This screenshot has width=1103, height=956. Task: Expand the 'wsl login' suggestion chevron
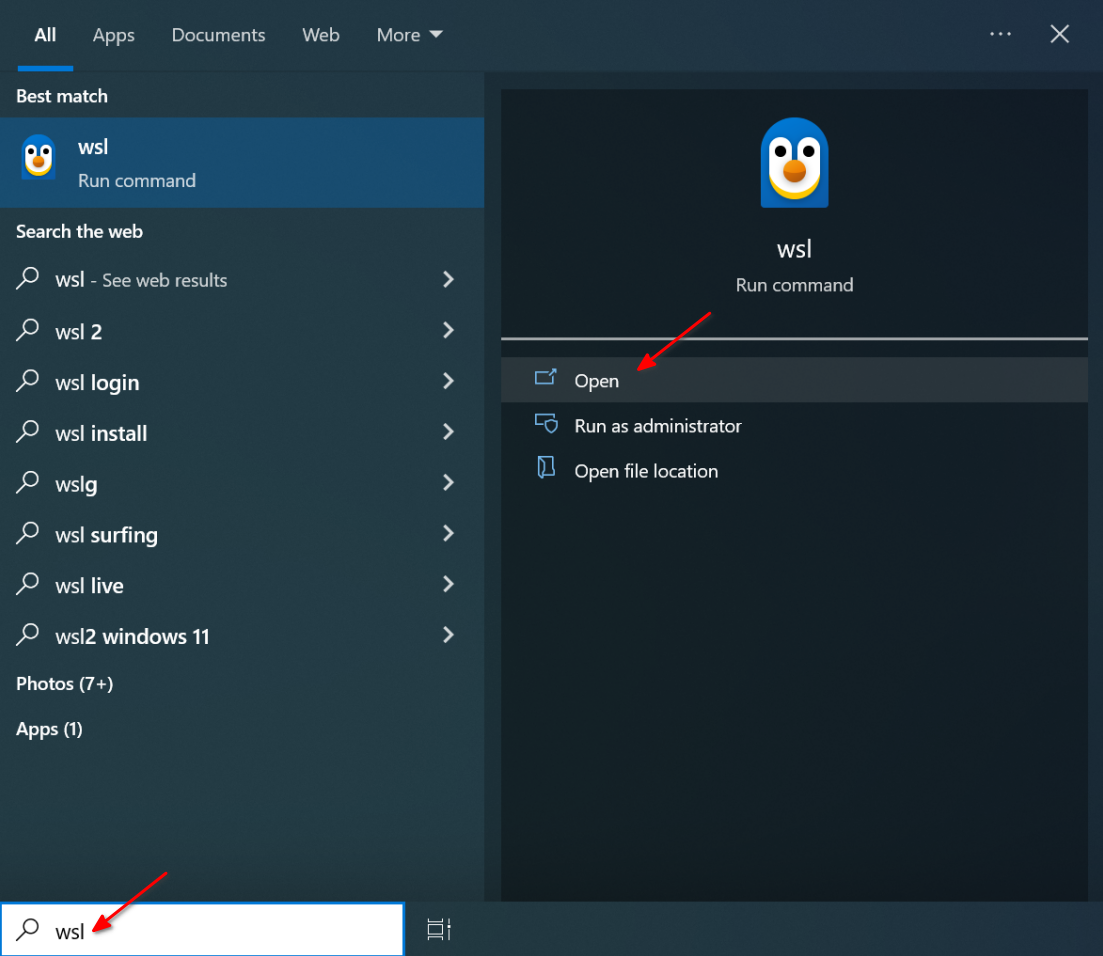448,381
